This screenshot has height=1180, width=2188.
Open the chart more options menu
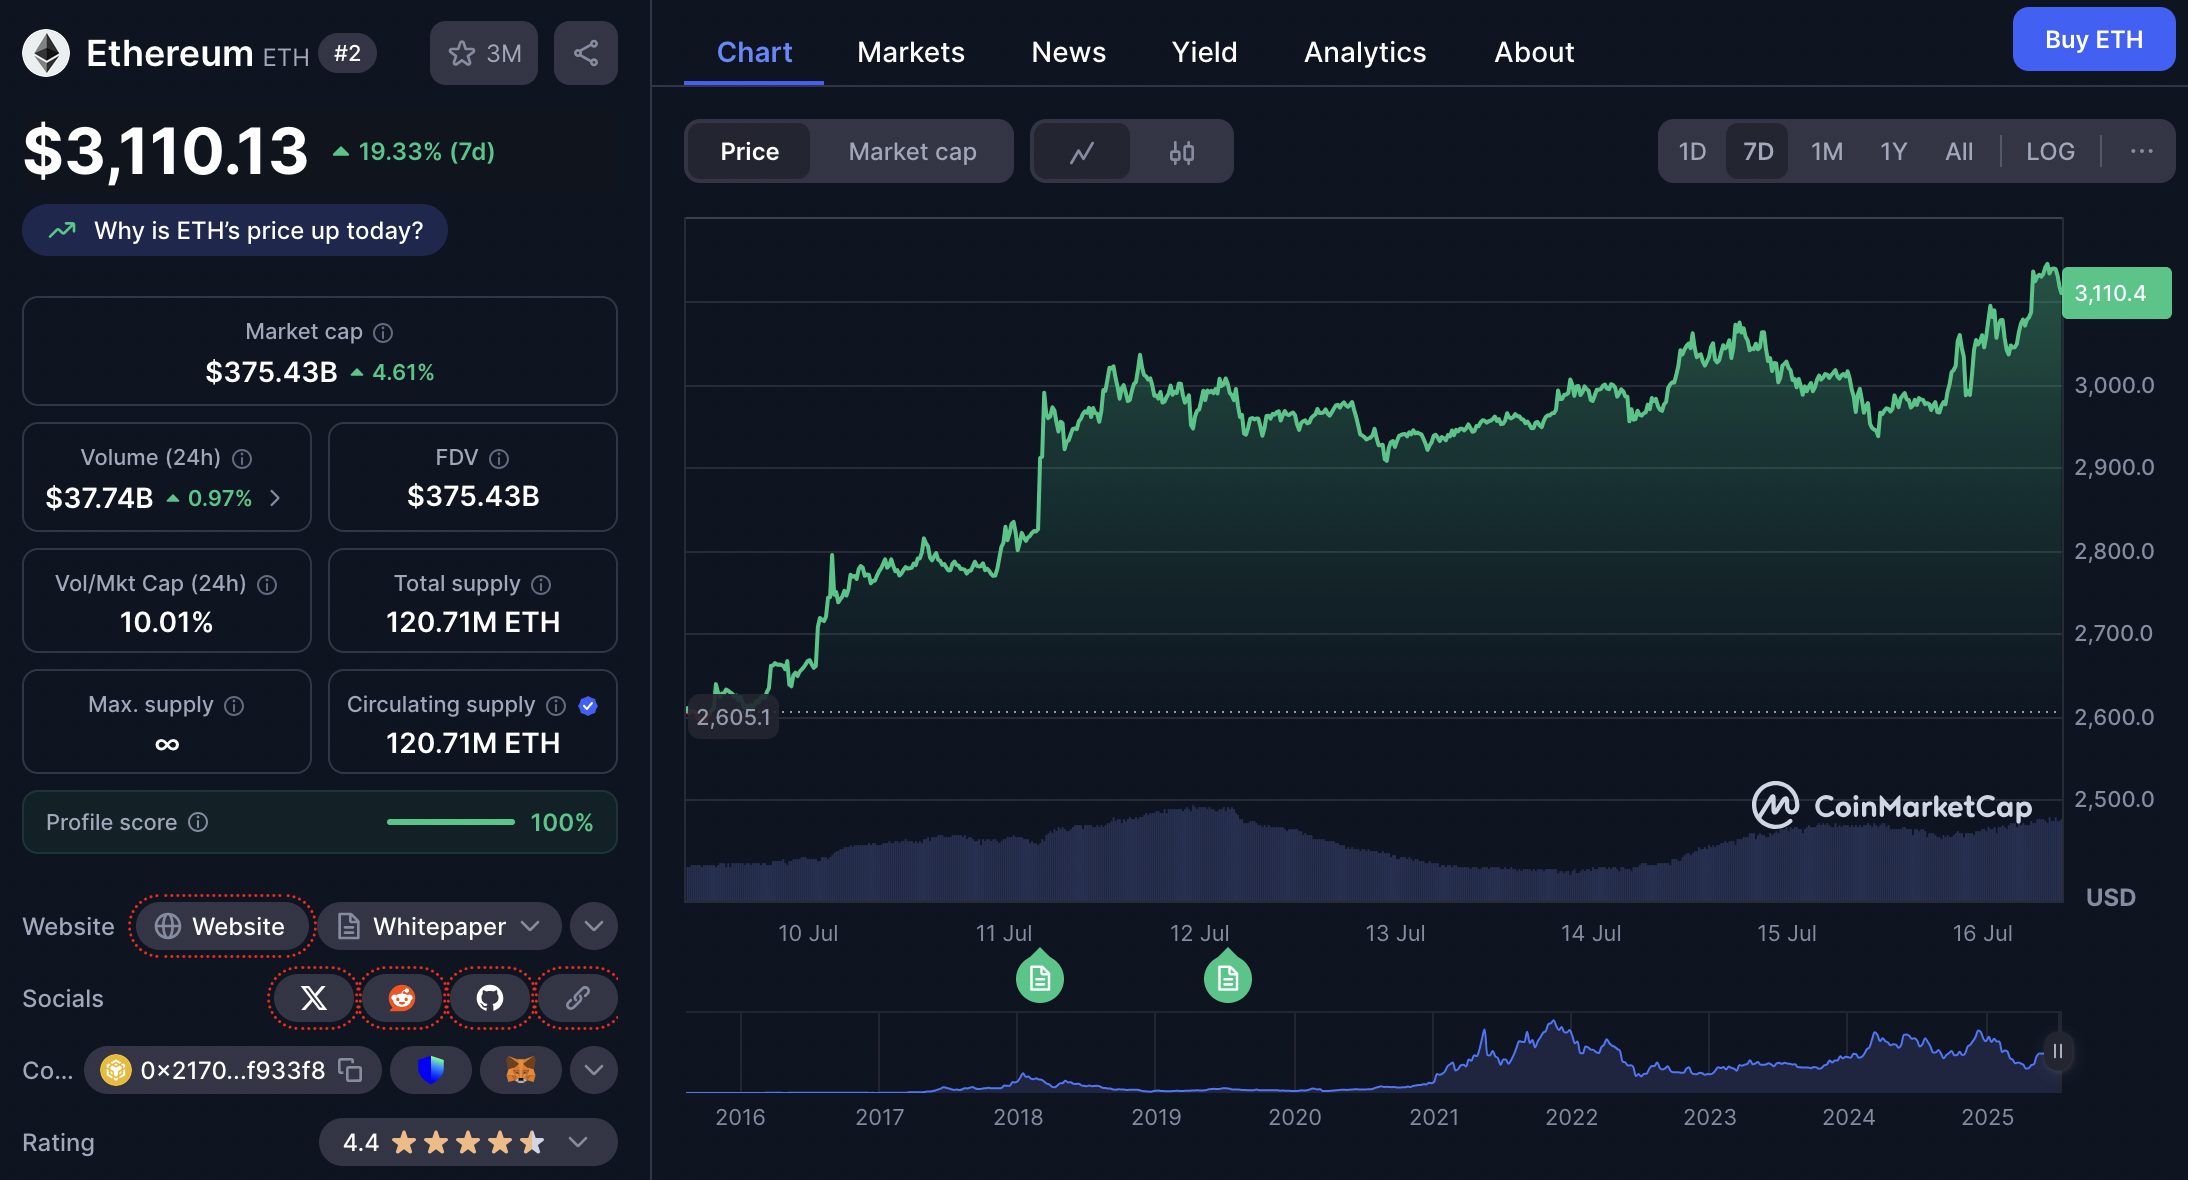point(2141,152)
